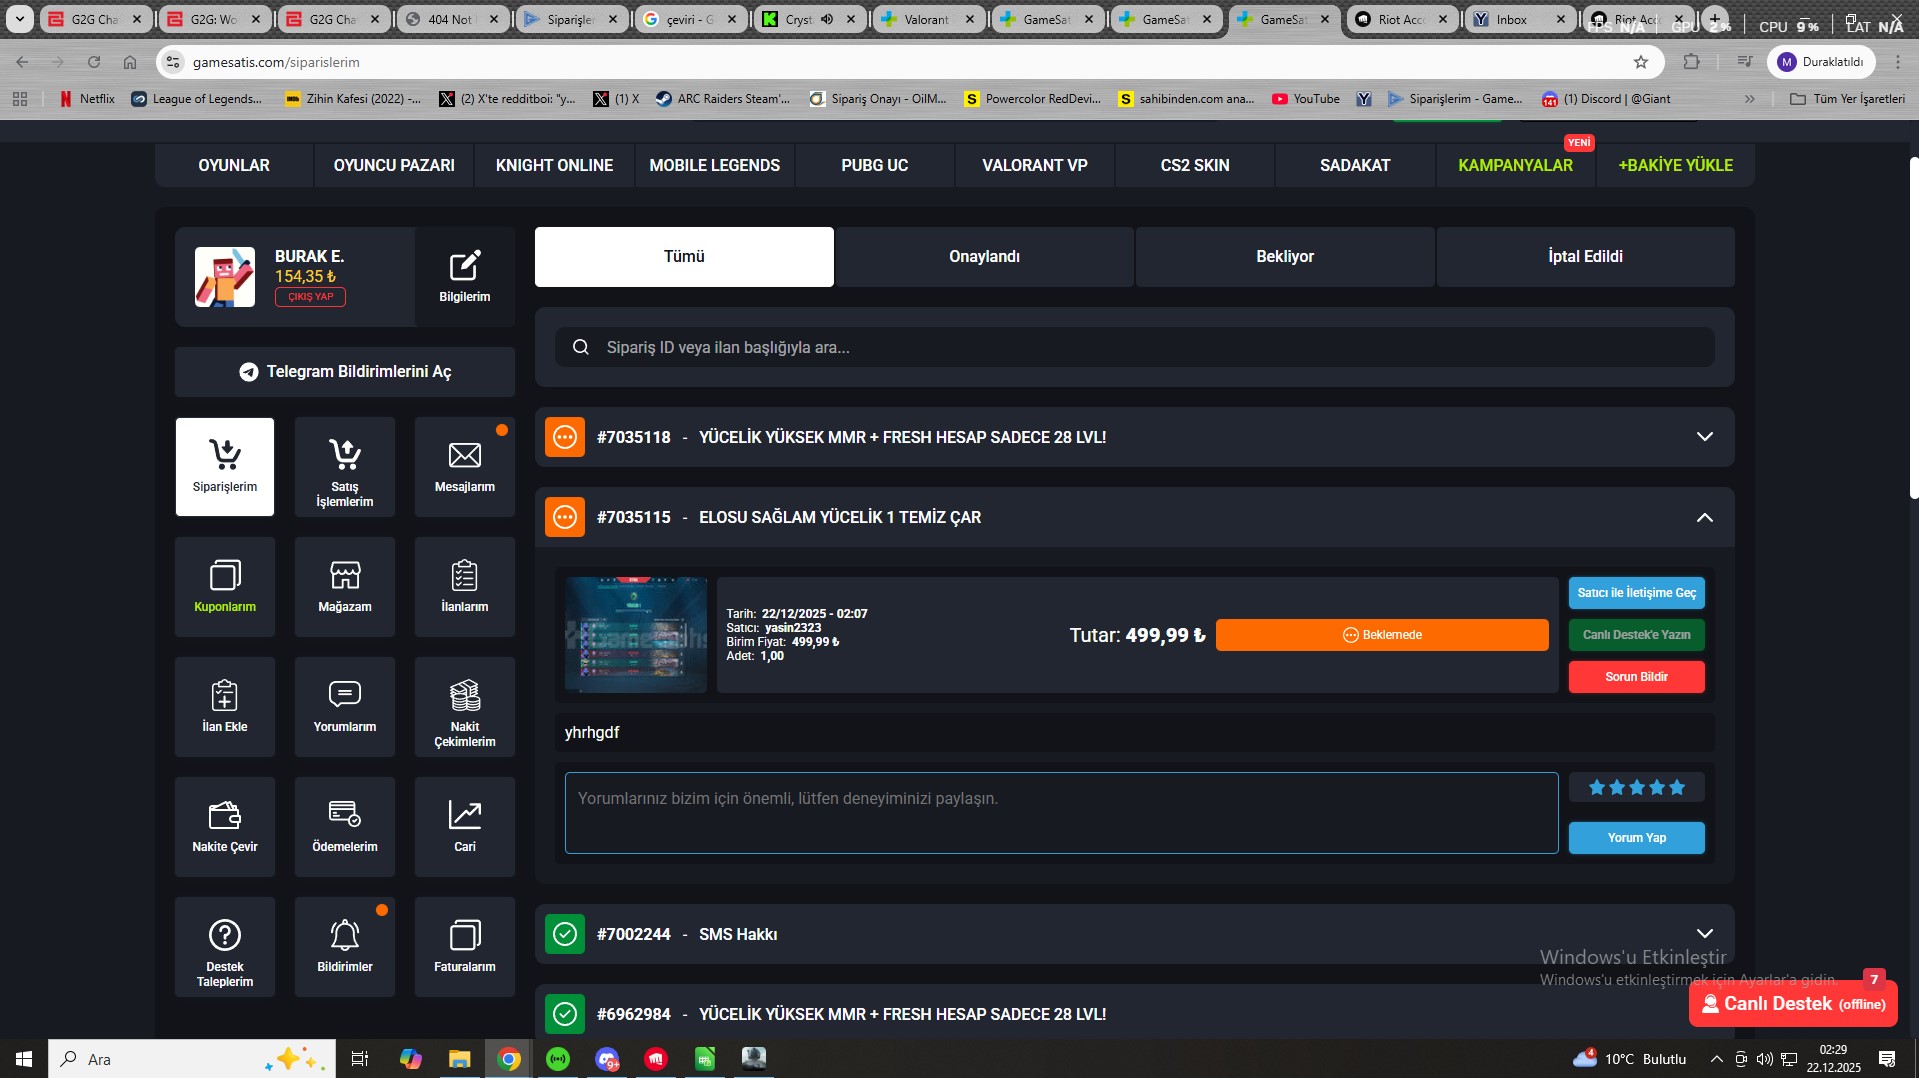
Task: Click pending status icon of order #7035118
Action: [x=565, y=437]
